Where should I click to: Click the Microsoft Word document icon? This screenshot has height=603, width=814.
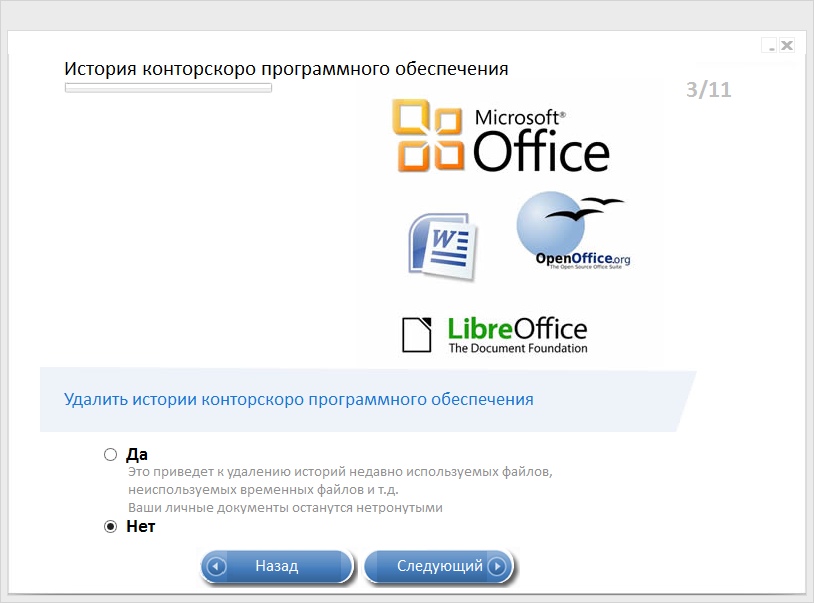click(x=442, y=246)
